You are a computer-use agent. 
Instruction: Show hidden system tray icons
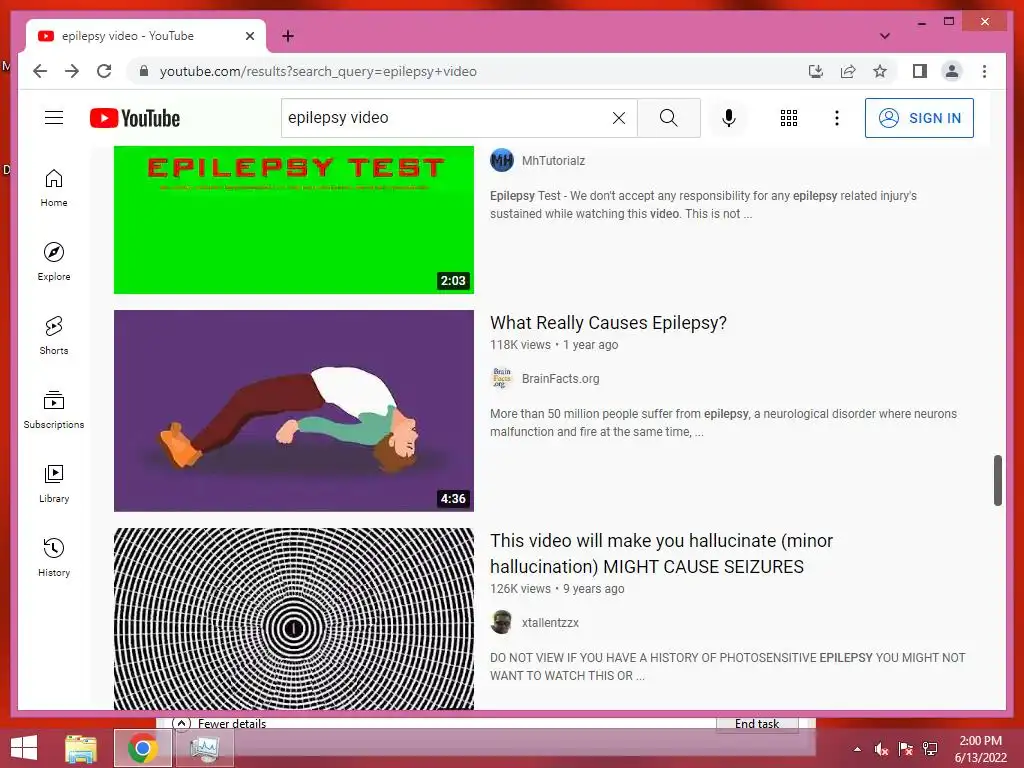click(x=857, y=749)
